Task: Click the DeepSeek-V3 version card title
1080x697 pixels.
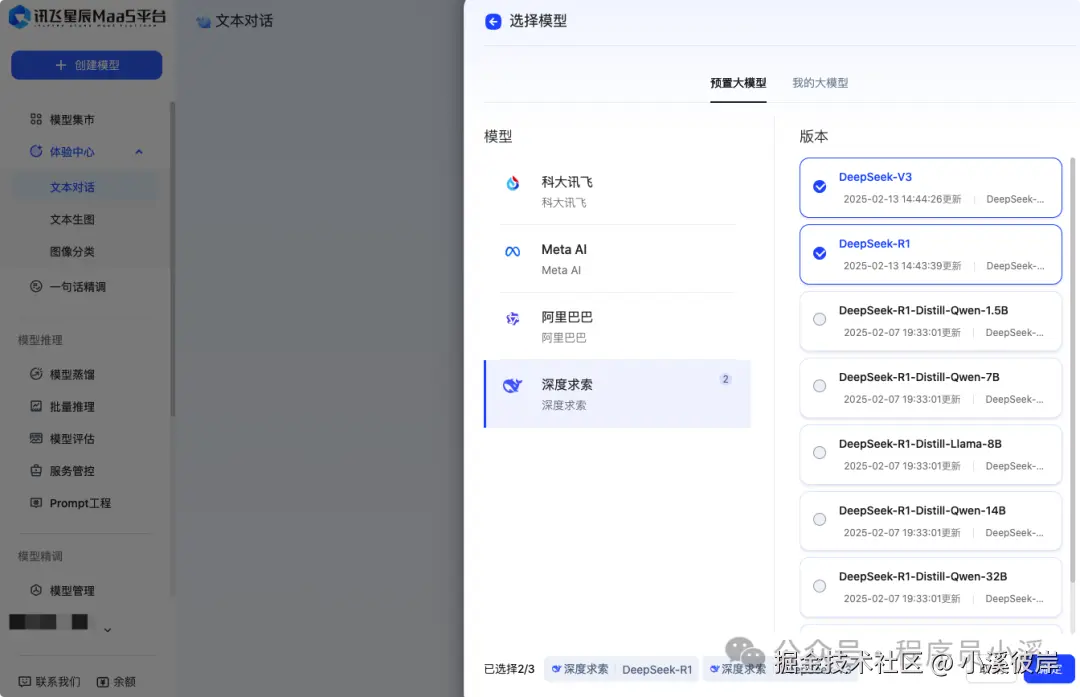Action: click(x=875, y=177)
